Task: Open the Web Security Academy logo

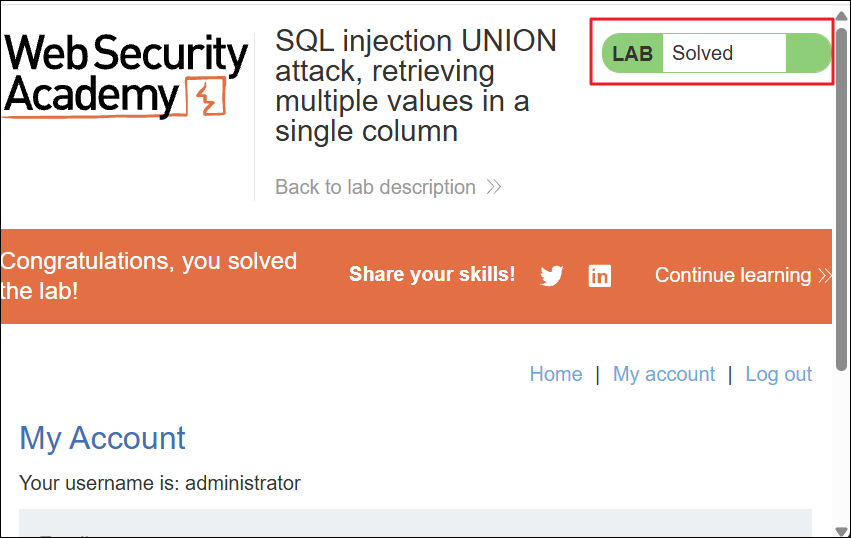Action: (125, 75)
